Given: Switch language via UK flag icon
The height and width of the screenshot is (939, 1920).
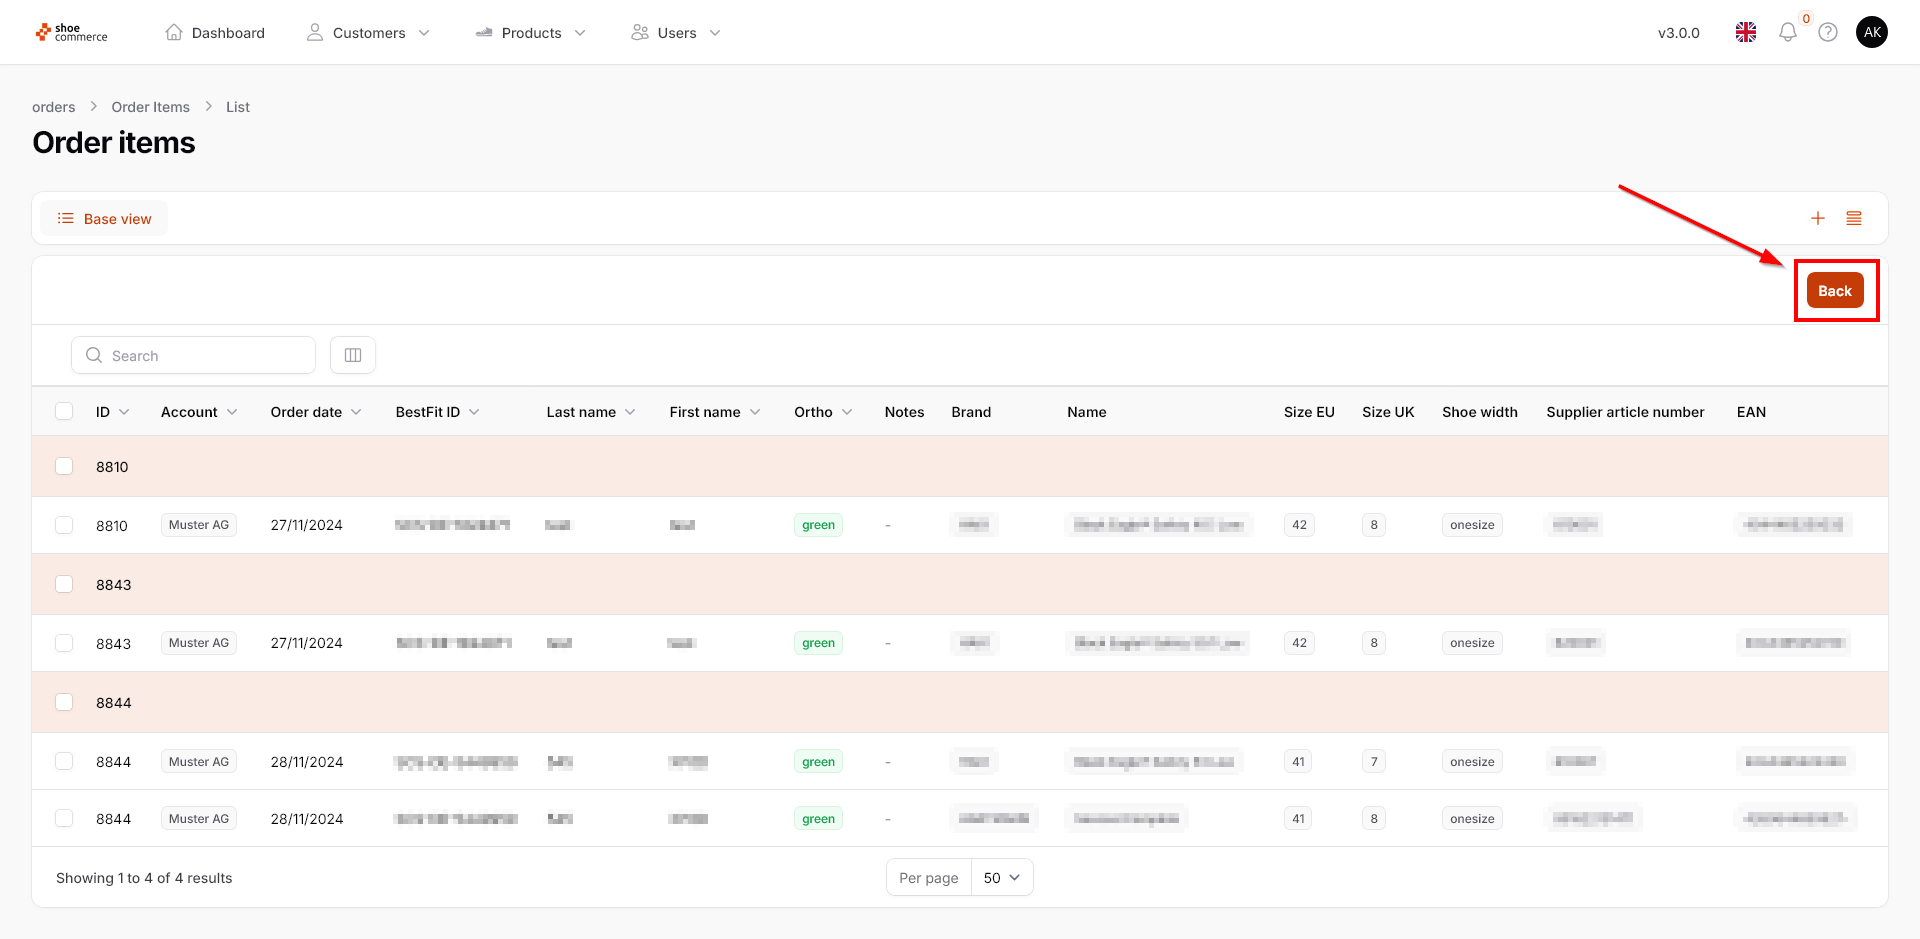Looking at the screenshot, I should click(1746, 33).
